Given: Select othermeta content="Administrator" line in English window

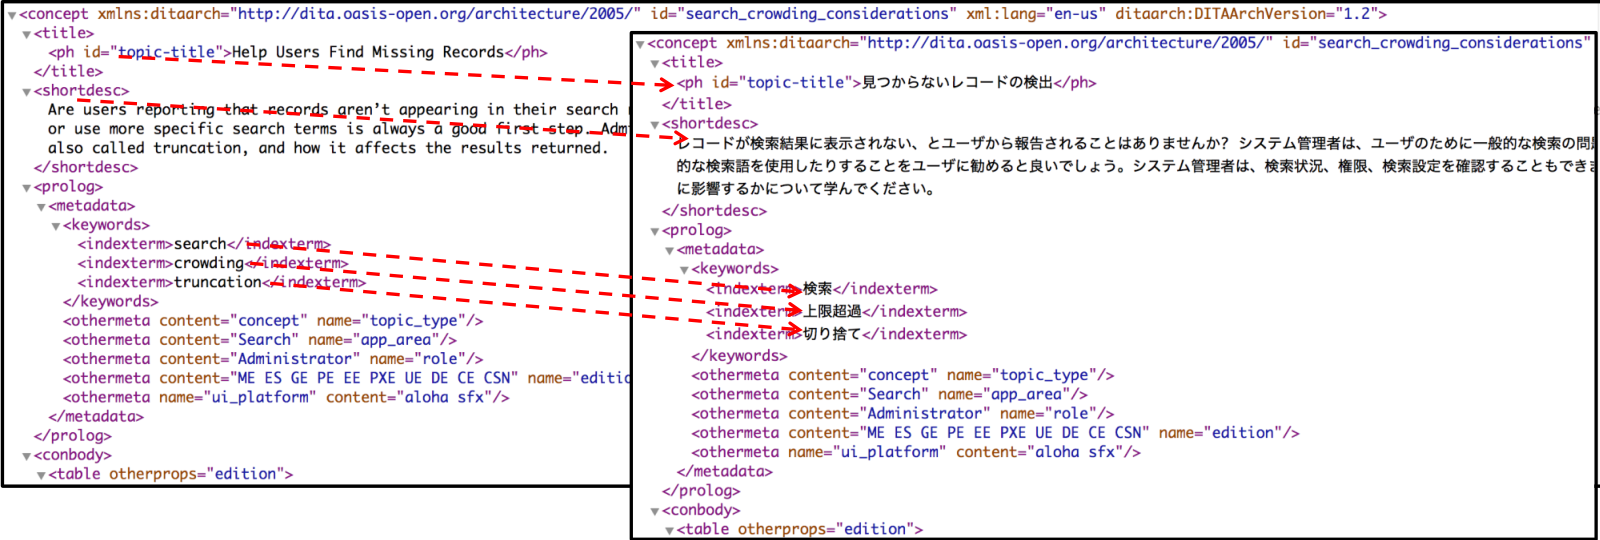Looking at the screenshot, I should (273, 359).
